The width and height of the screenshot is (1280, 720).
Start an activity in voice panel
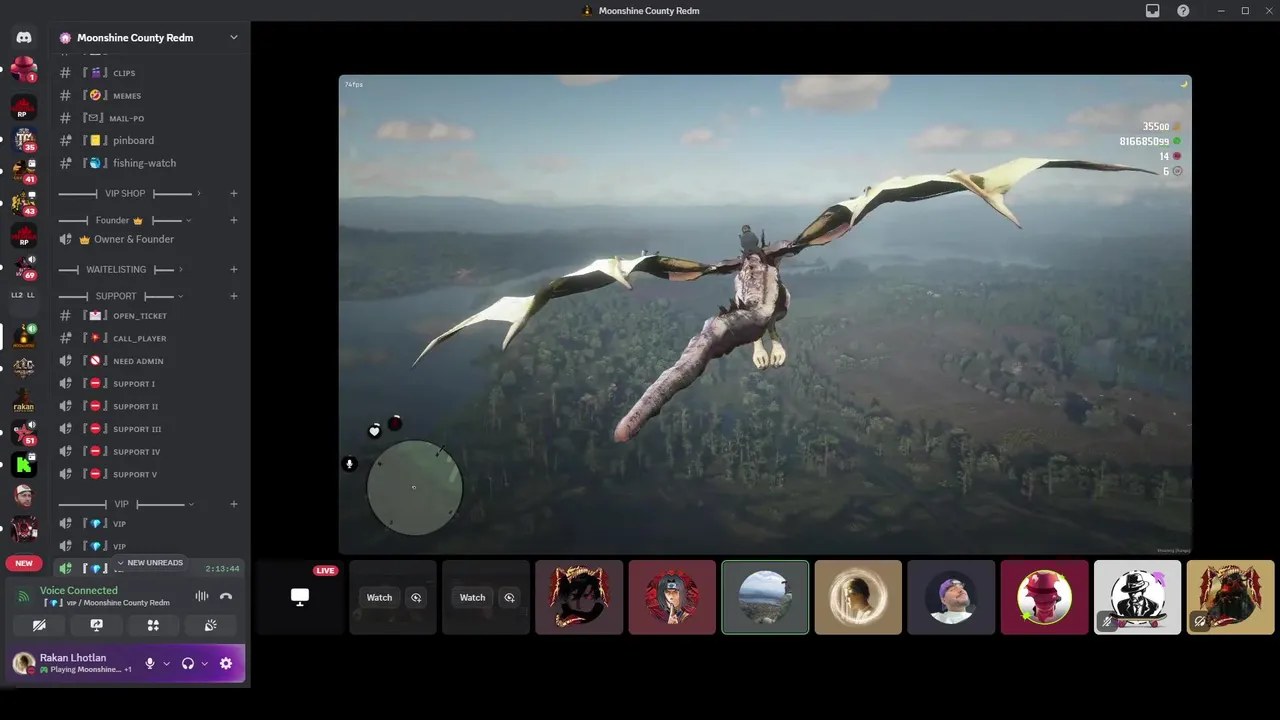point(153,625)
